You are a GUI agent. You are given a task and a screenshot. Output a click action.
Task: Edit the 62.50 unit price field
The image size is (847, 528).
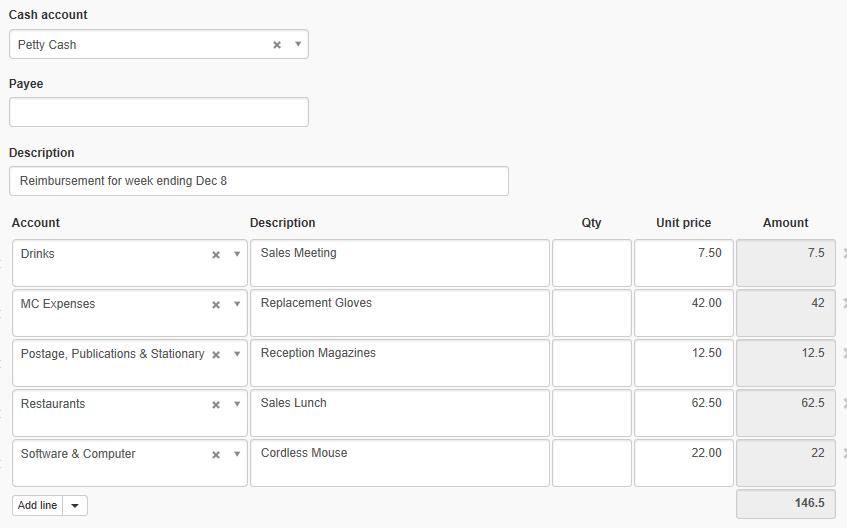(x=684, y=413)
